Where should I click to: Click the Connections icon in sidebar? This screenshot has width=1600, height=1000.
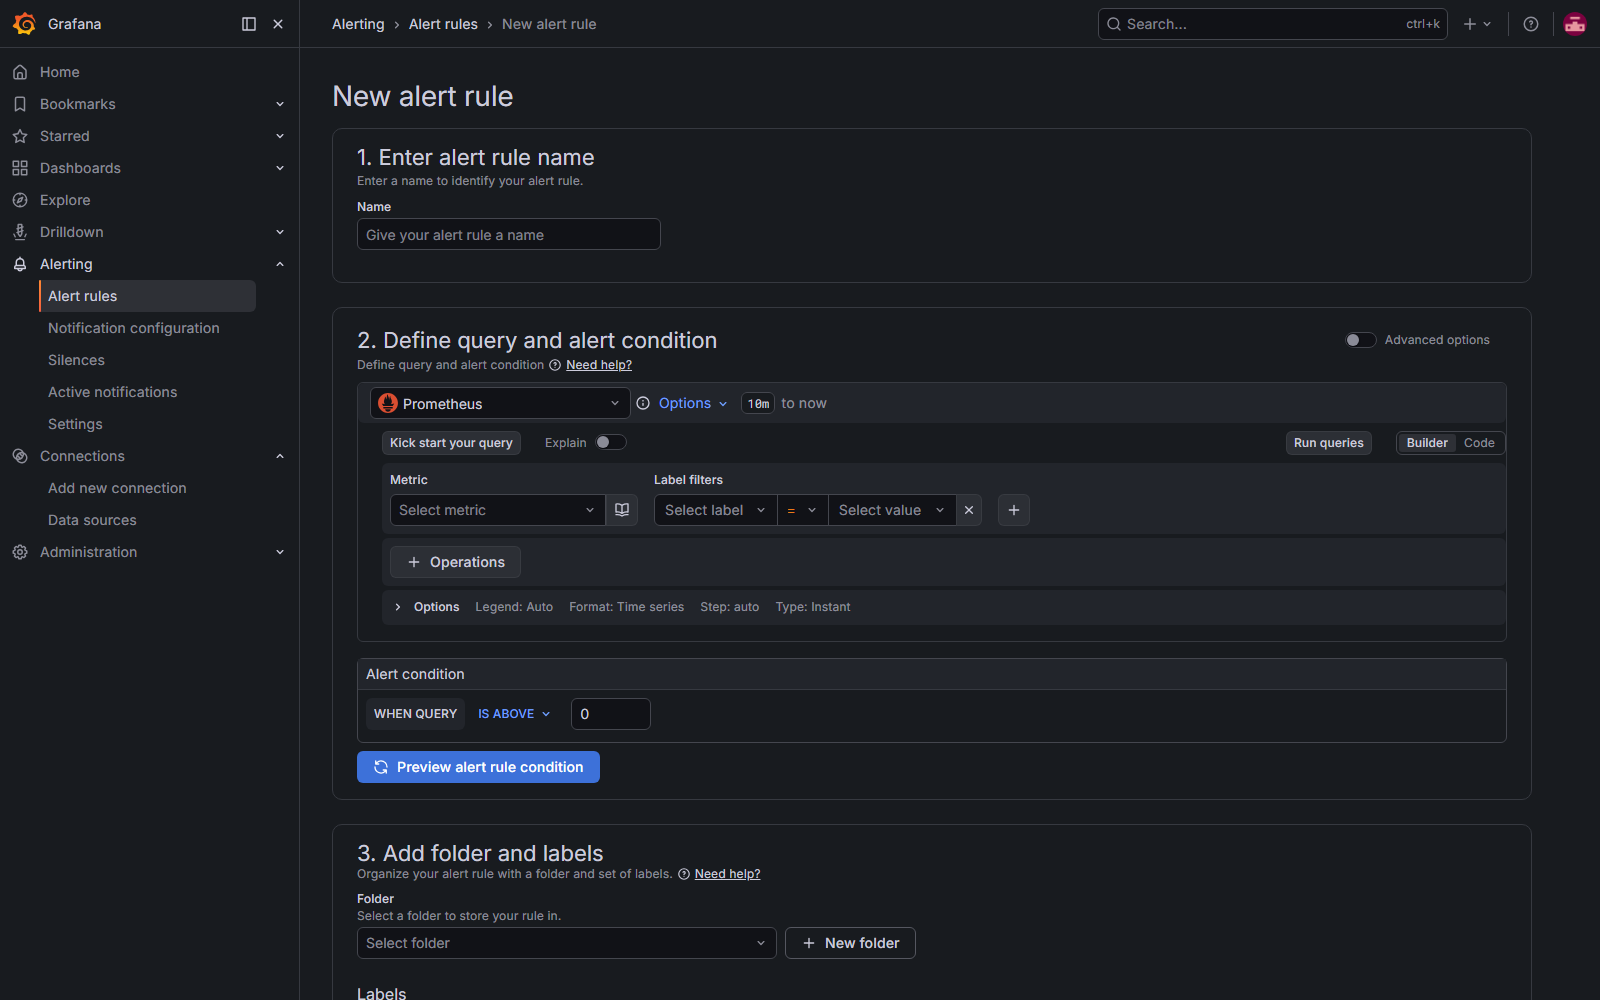20,456
